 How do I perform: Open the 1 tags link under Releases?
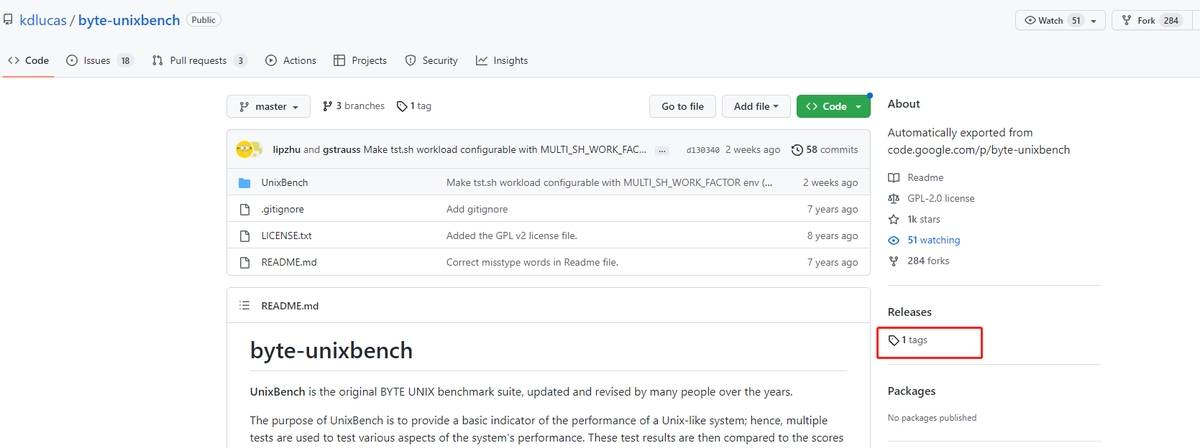click(x=908, y=340)
